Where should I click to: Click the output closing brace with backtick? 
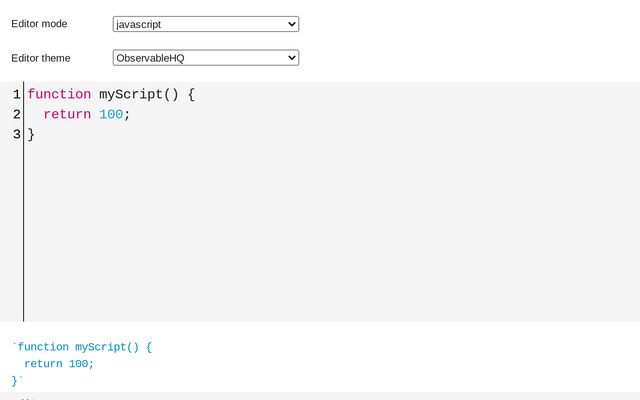17,381
